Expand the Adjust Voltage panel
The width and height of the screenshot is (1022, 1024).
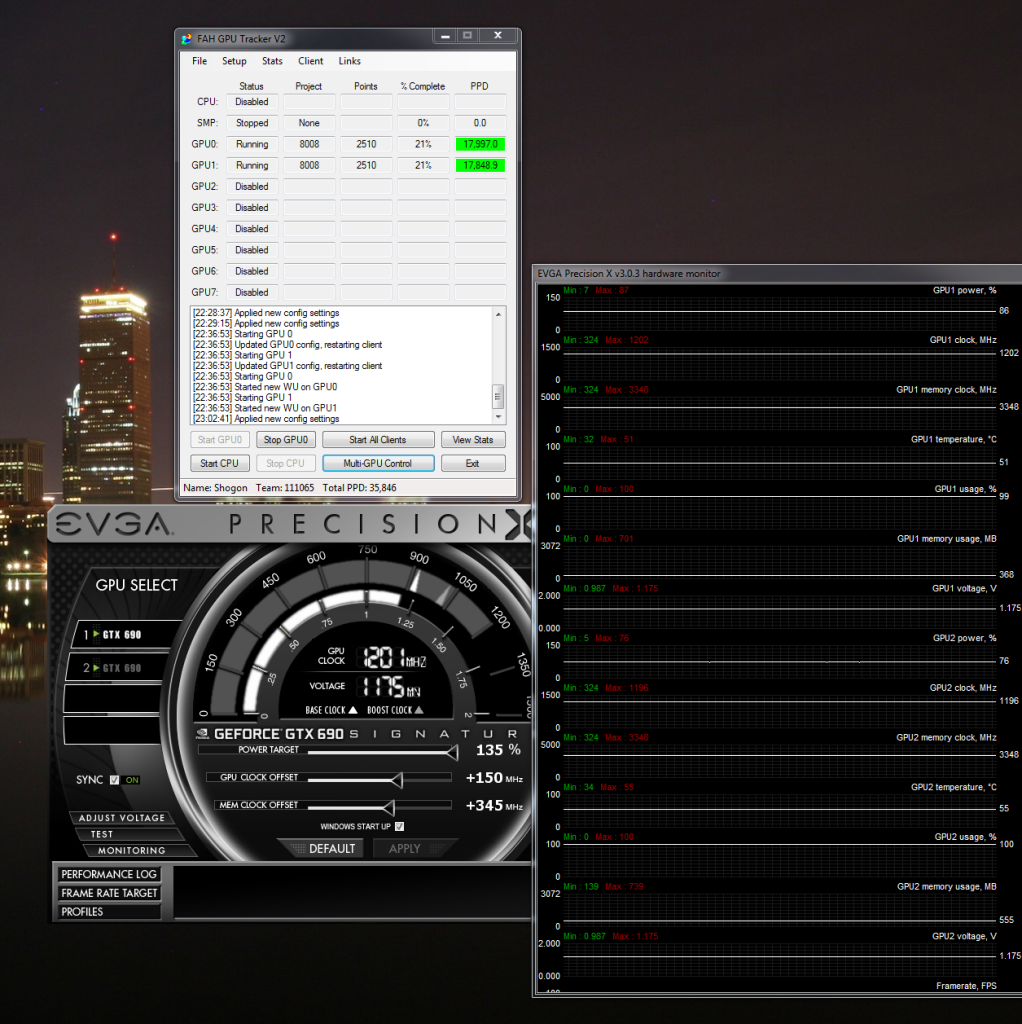pyautogui.click(x=121, y=818)
